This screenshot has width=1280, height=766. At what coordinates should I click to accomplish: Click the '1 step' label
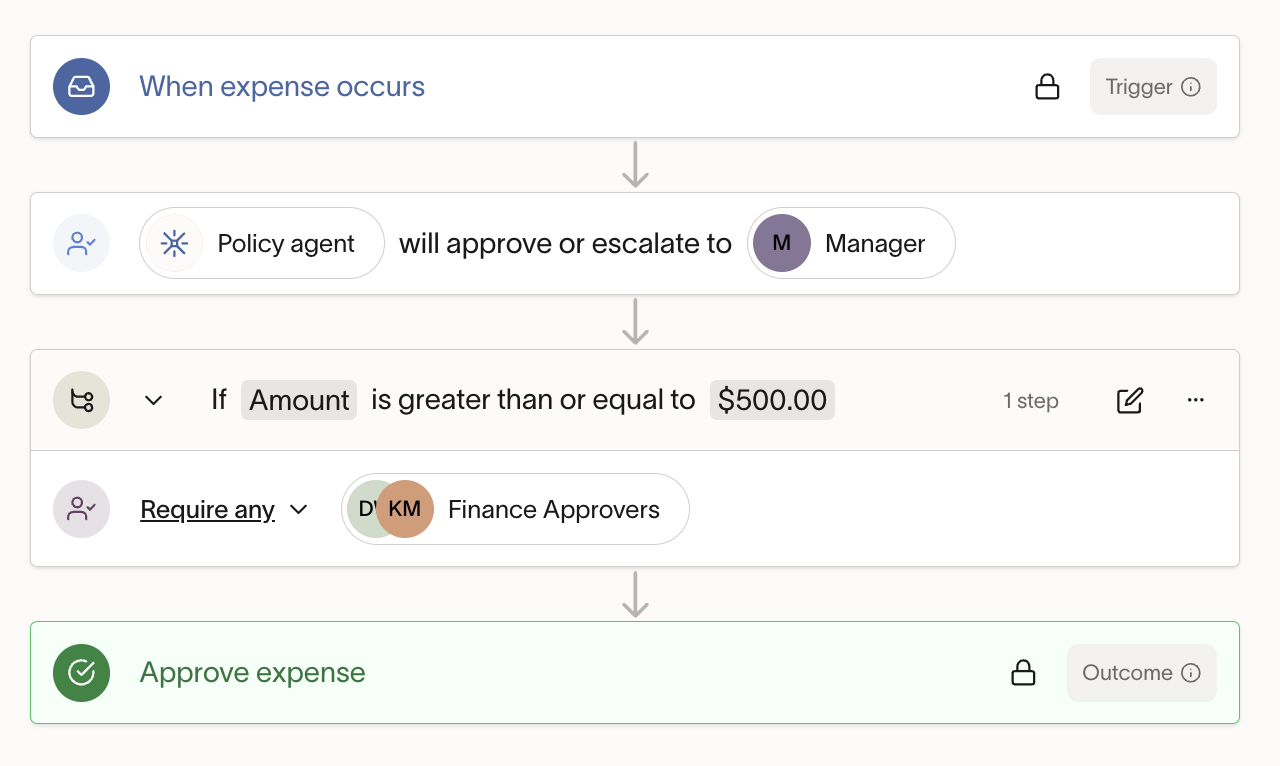coord(1031,401)
